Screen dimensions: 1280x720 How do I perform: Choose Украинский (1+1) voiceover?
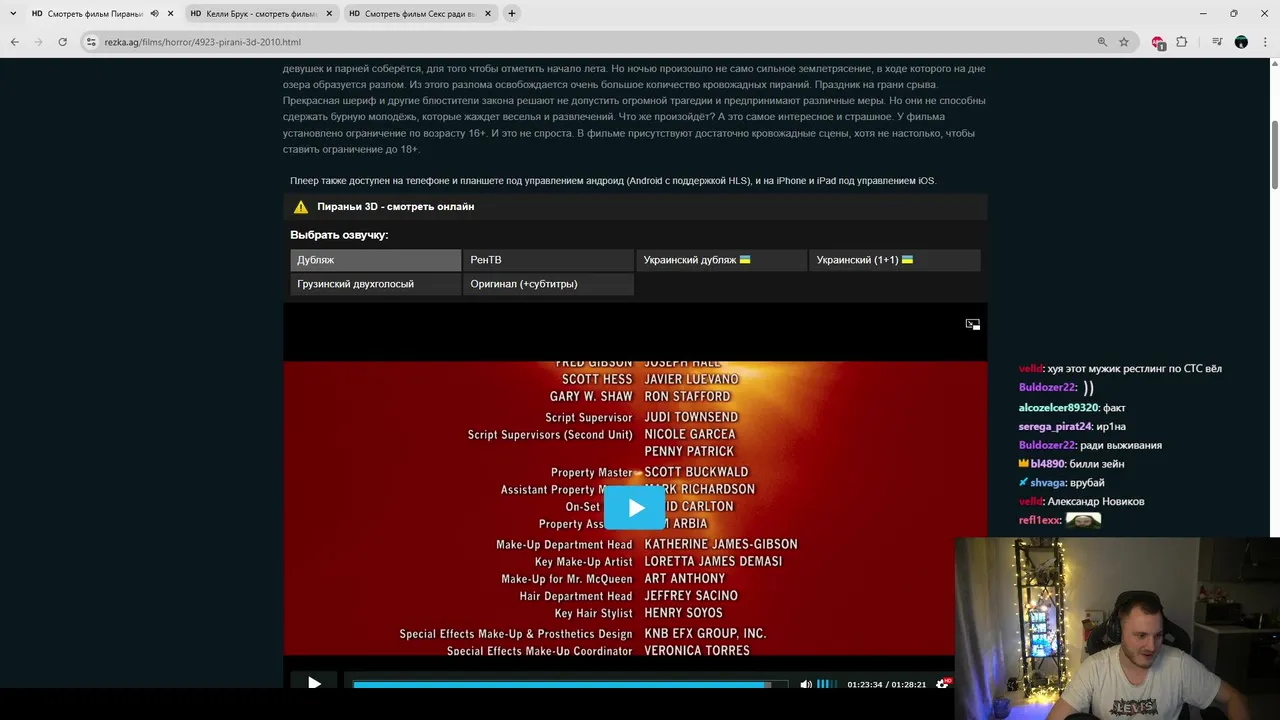(x=894, y=260)
